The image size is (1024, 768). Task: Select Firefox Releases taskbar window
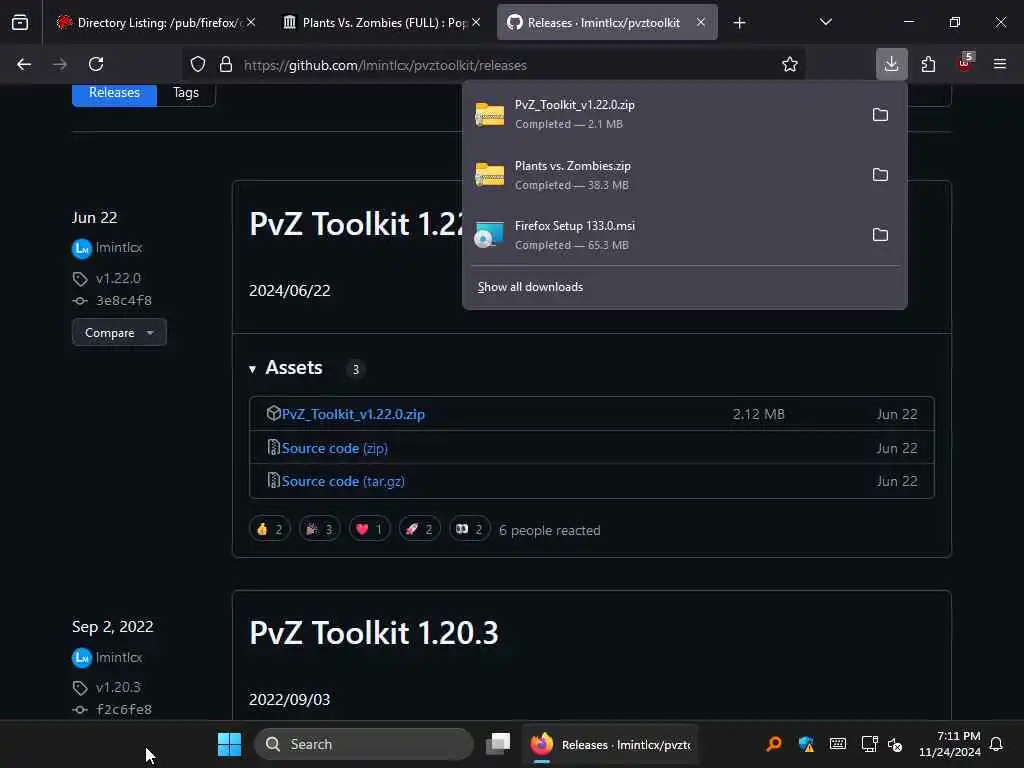point(610,744)
